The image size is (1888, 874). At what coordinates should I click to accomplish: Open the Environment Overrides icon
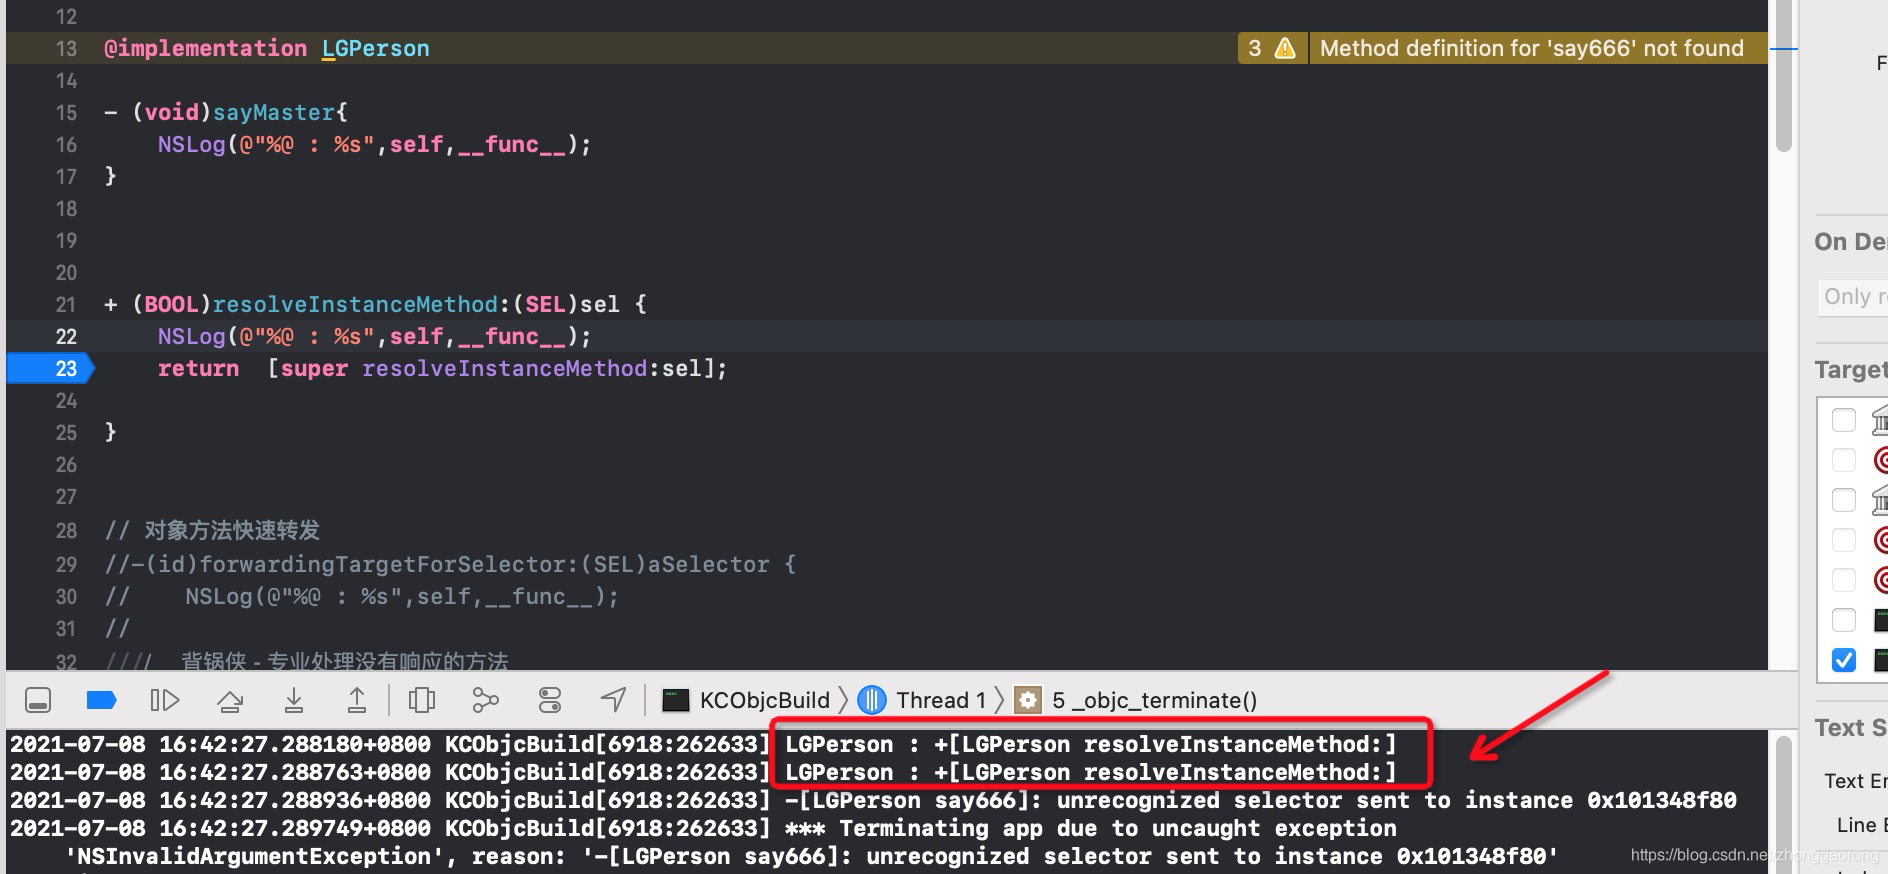click(x=550, y=700)
